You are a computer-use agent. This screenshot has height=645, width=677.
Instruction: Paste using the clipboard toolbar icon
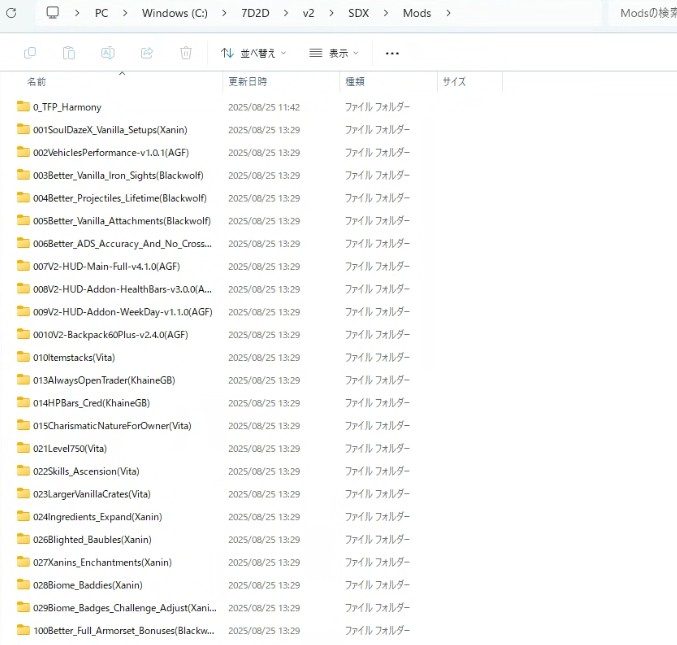[x=69, y=53]
